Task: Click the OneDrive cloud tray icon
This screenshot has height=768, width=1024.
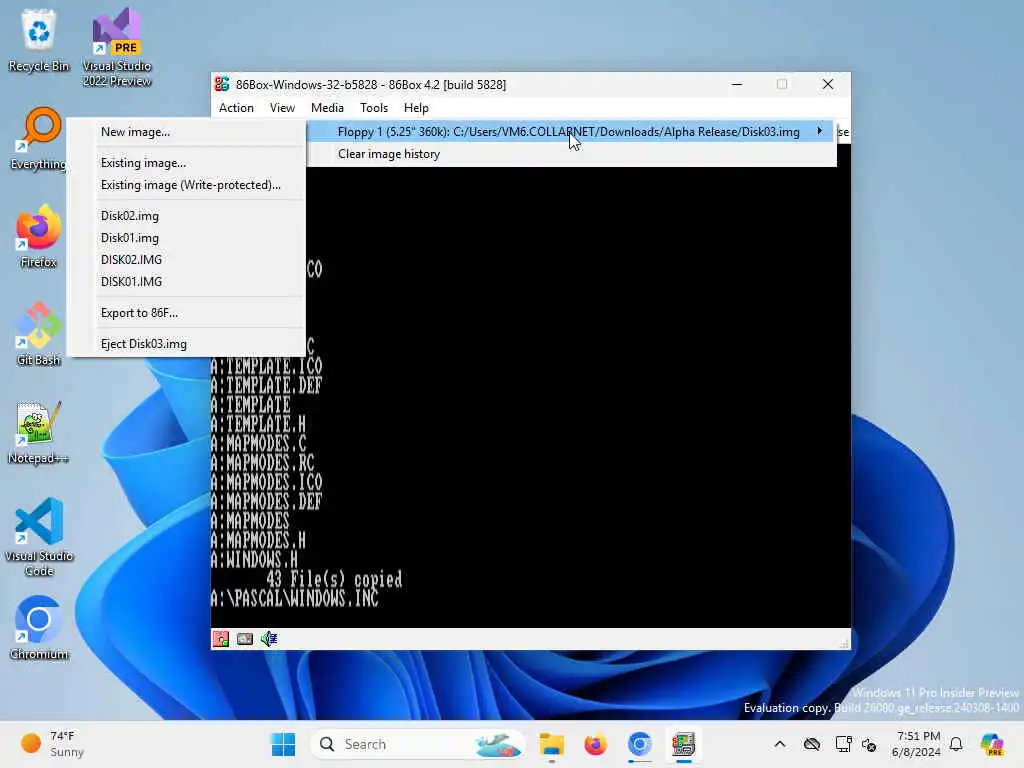Action: point(812,744)
